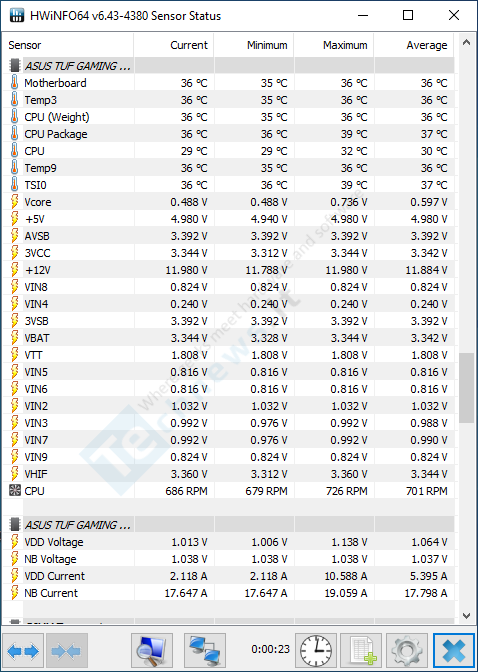
Task: Close sensors with the blue X button
Action: (x=454, y=651)
